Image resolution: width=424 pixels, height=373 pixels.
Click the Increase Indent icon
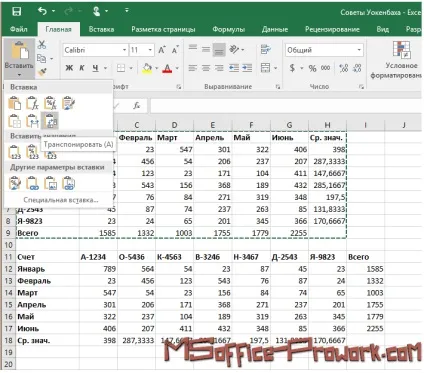pyautogui.click(x=247, y=68)
